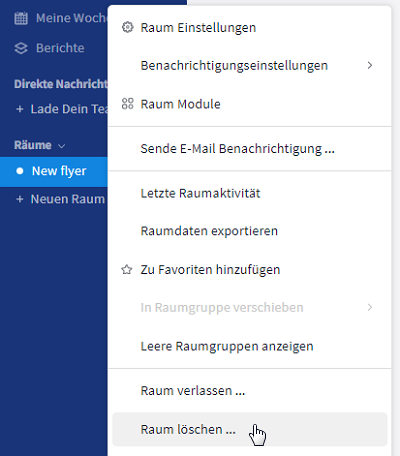Select Leere Raumgruppen anzeigen
The height and width of the screenshot is (456, 400).
pos(250,346)
